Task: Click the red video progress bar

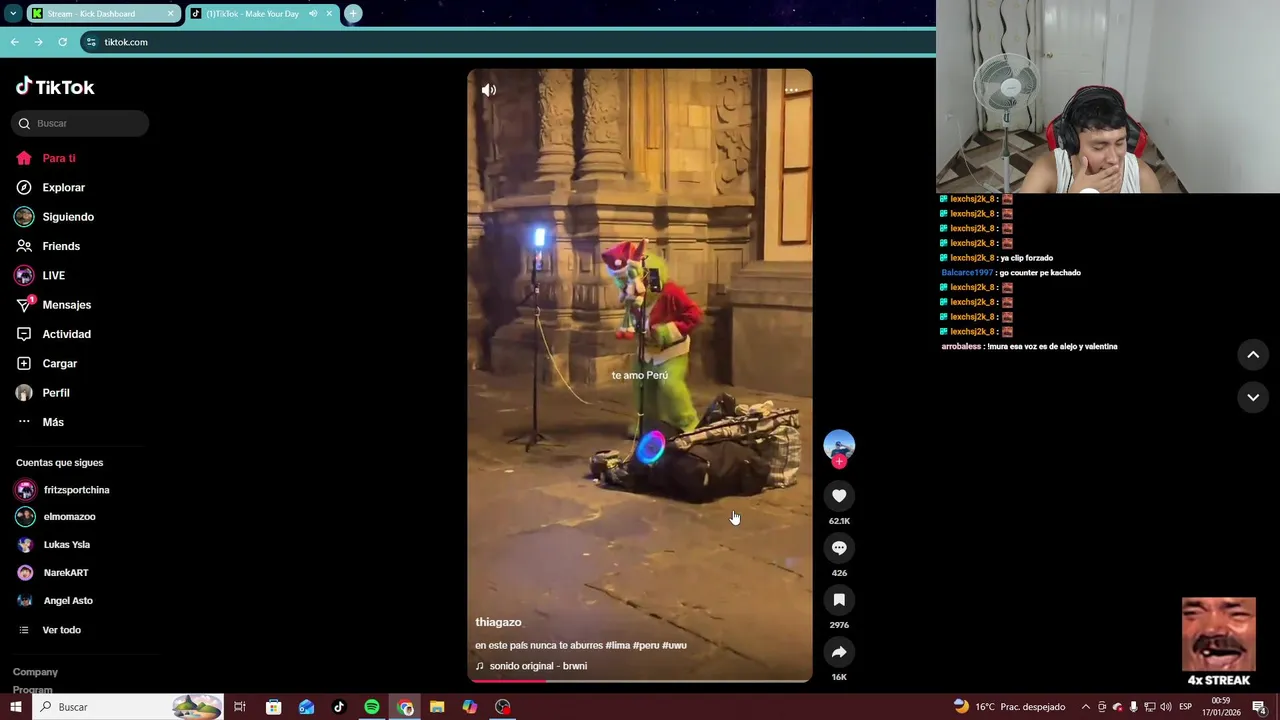Action: pyautogui.click(x=509, y=681)
